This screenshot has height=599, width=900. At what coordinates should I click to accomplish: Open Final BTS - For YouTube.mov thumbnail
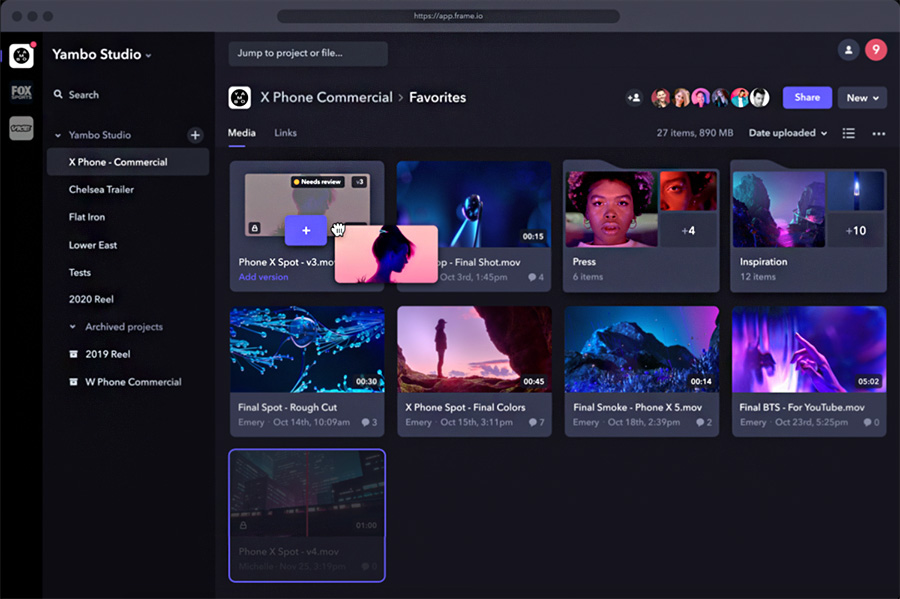[x=809, y=349]
